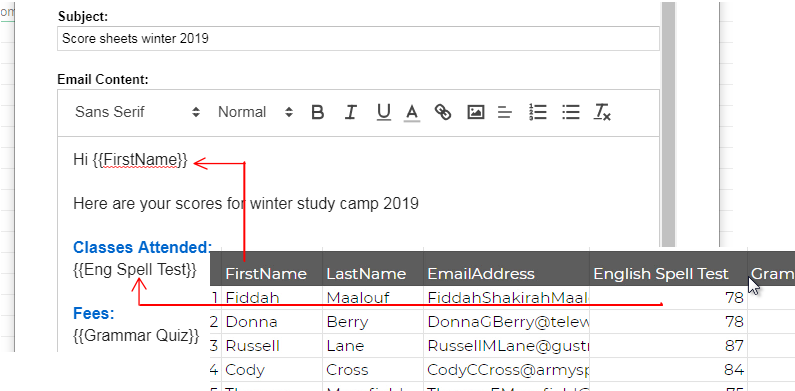Insert a link with chain icon
The image size is (795, 391).
(443, 112)
